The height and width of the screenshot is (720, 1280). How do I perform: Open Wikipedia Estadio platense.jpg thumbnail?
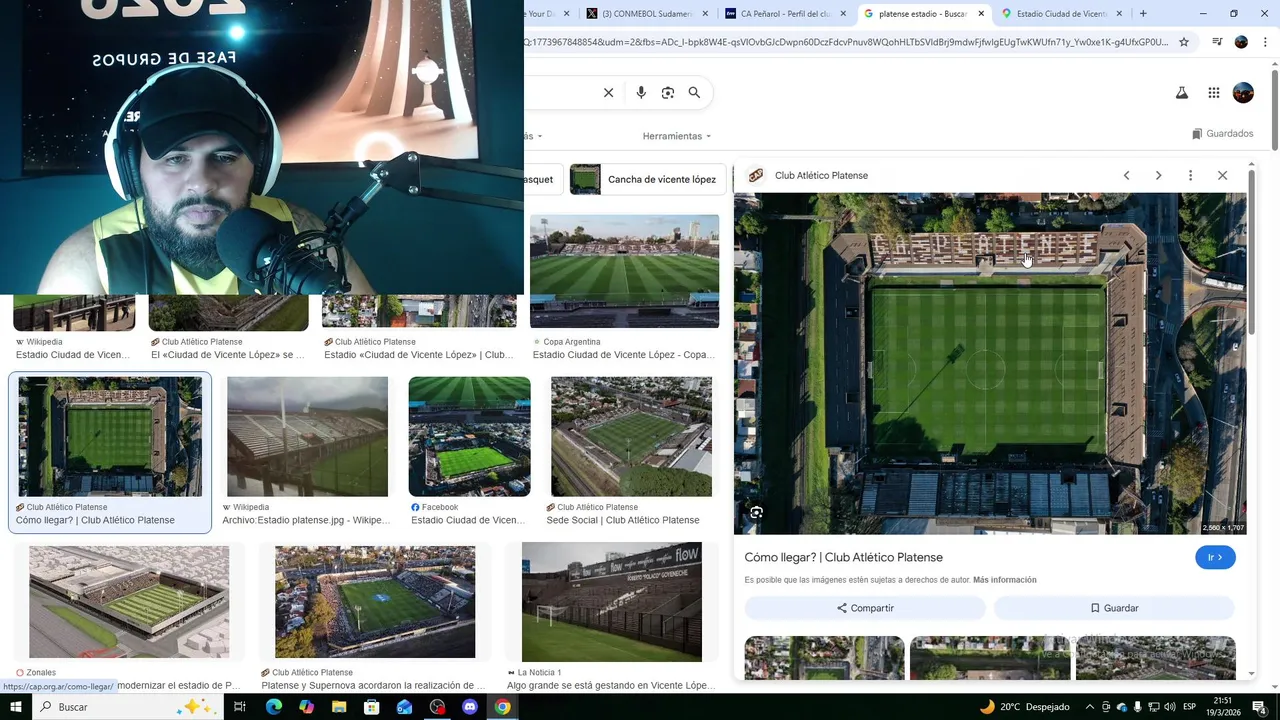(x=307, y=436)
